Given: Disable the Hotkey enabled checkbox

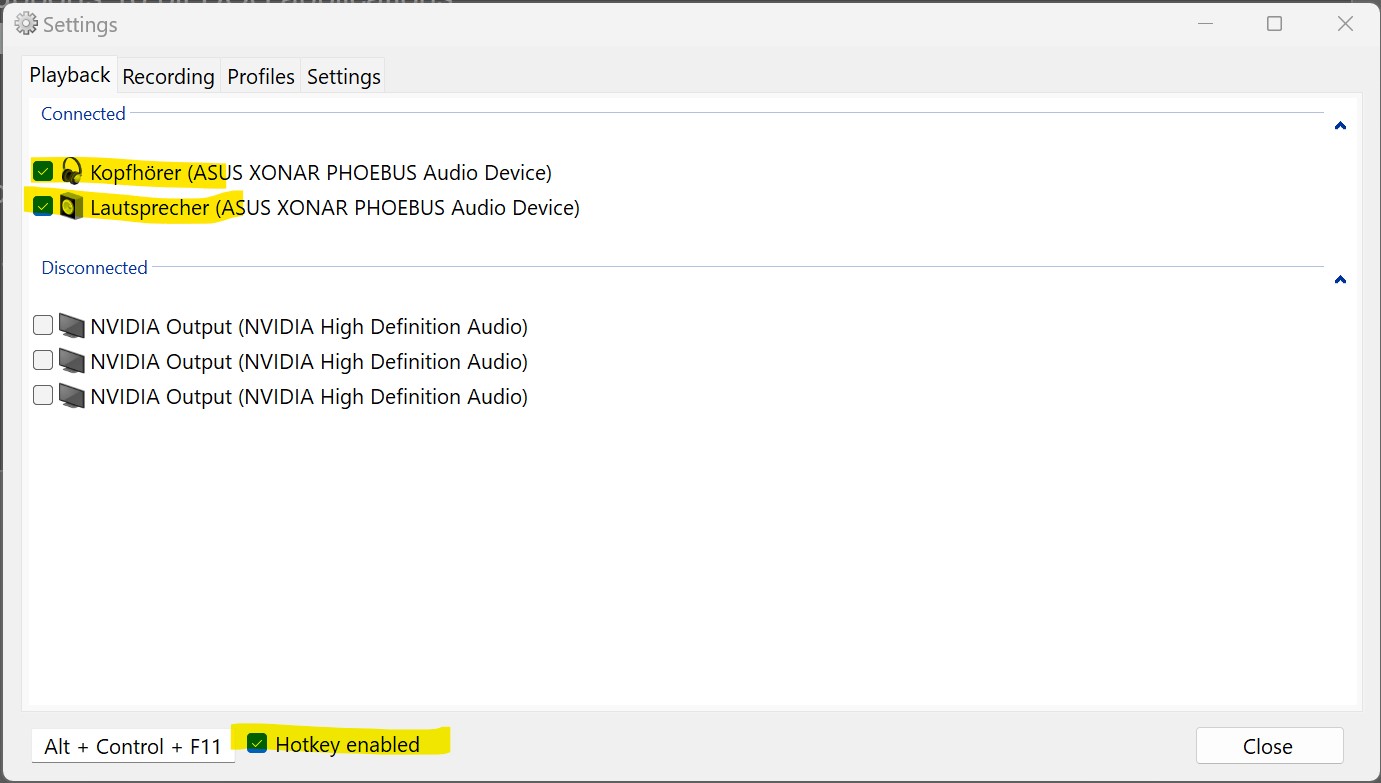Looking at the screenshot, I should point(258,743).
